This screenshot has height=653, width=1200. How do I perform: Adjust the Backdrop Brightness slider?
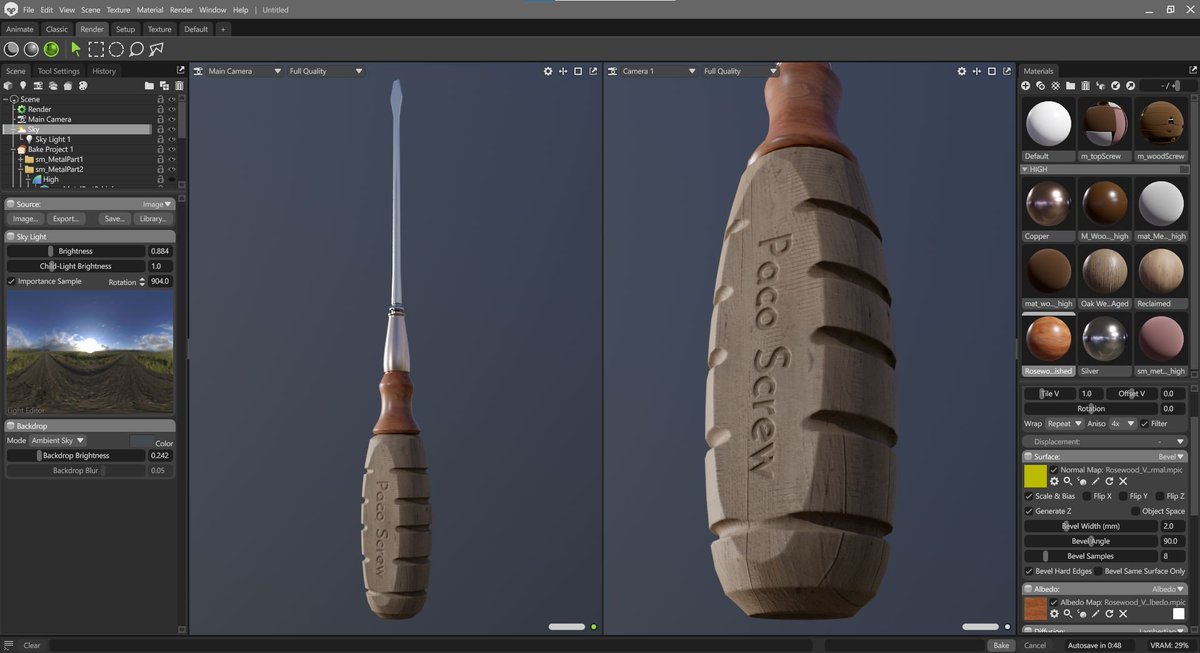point(76,455)
